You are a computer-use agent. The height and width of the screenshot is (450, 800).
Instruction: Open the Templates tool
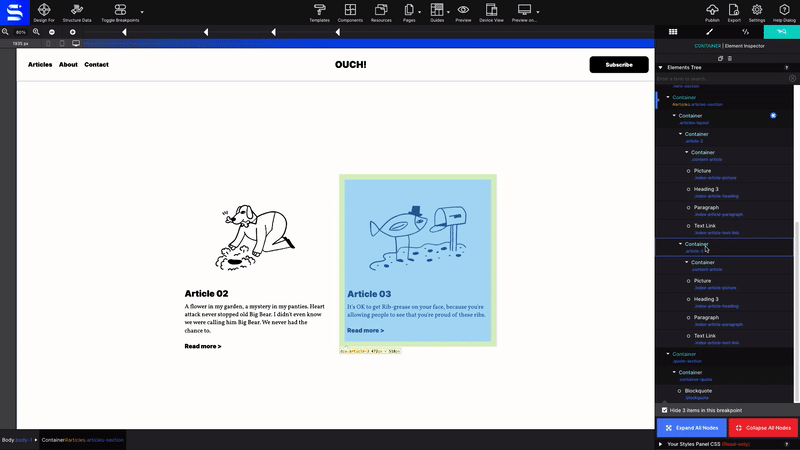[319, 13]
